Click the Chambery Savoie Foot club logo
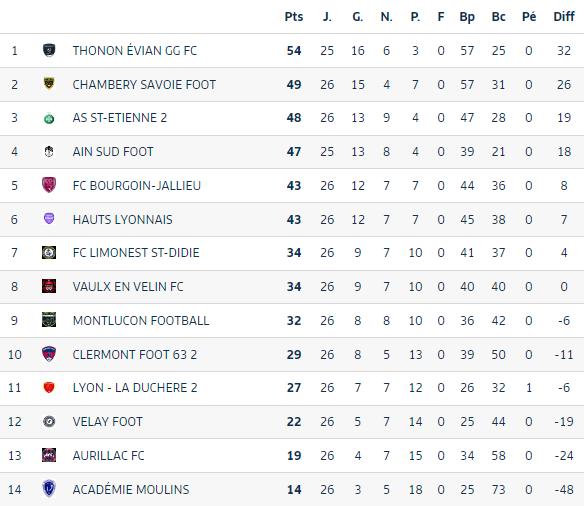586x506 pixels. click(49, 84)
